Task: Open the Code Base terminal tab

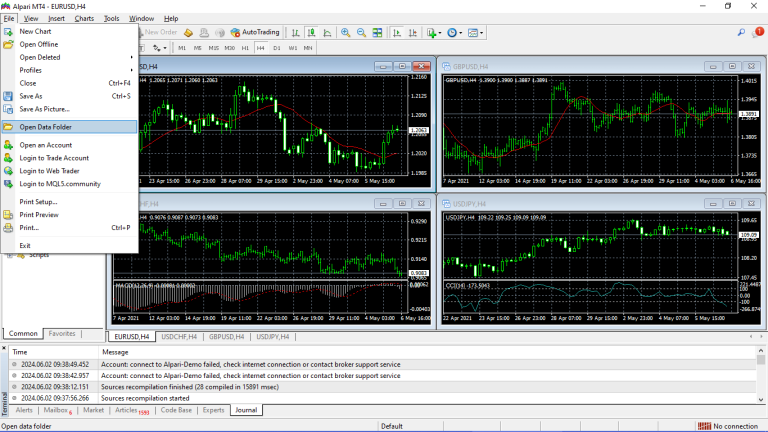Action: tap(176, 410)
